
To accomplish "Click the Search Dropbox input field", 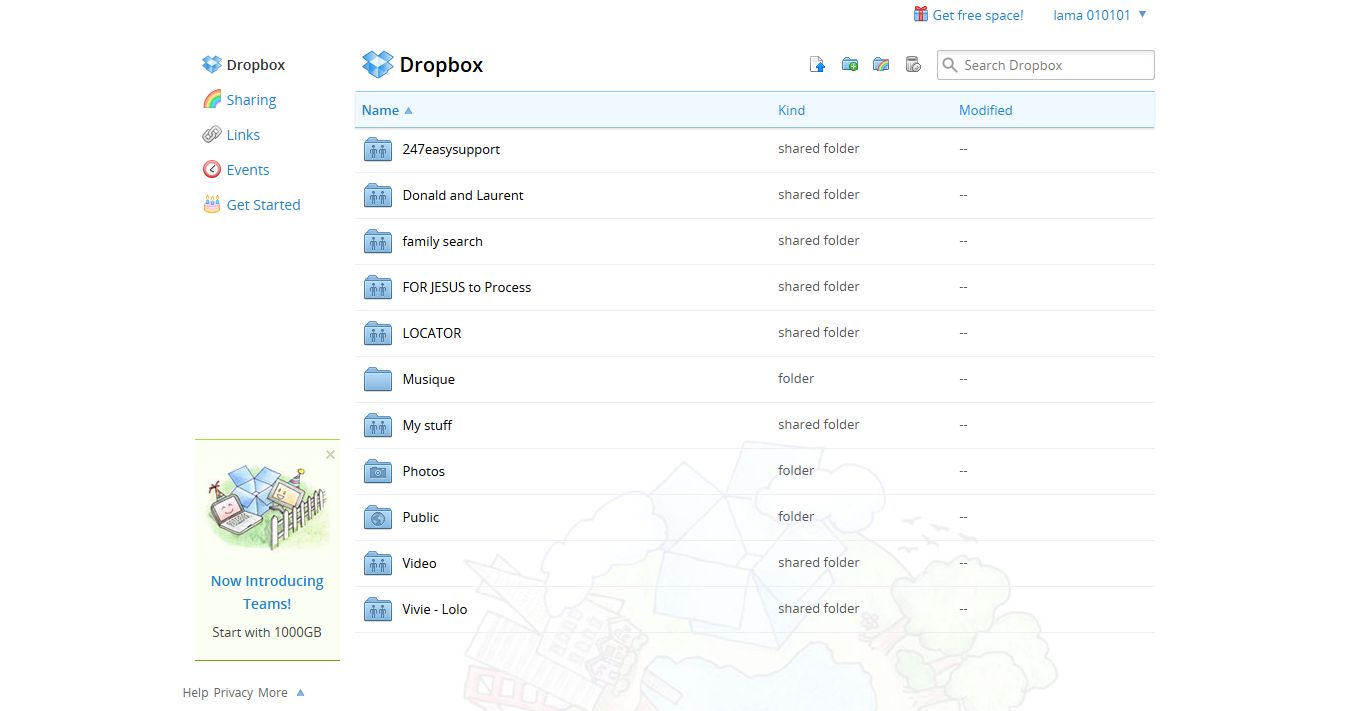I will 1046,65.
